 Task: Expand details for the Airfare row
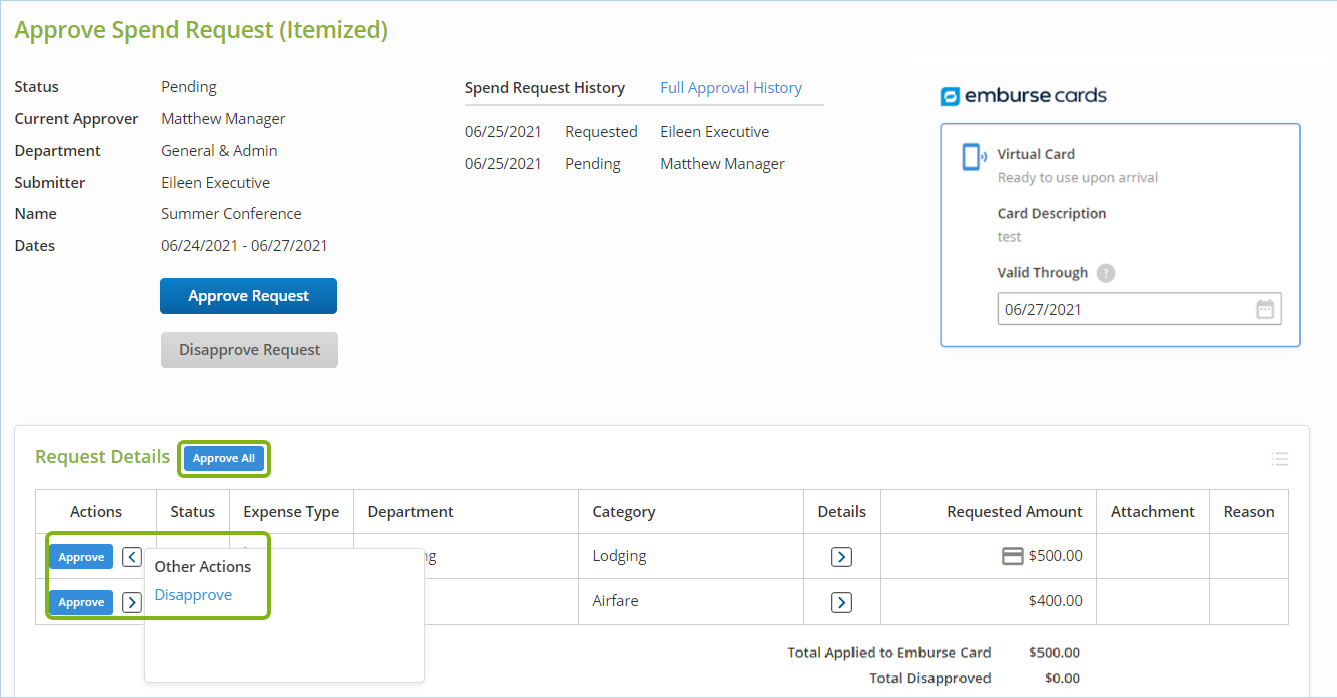pos(841,602)
